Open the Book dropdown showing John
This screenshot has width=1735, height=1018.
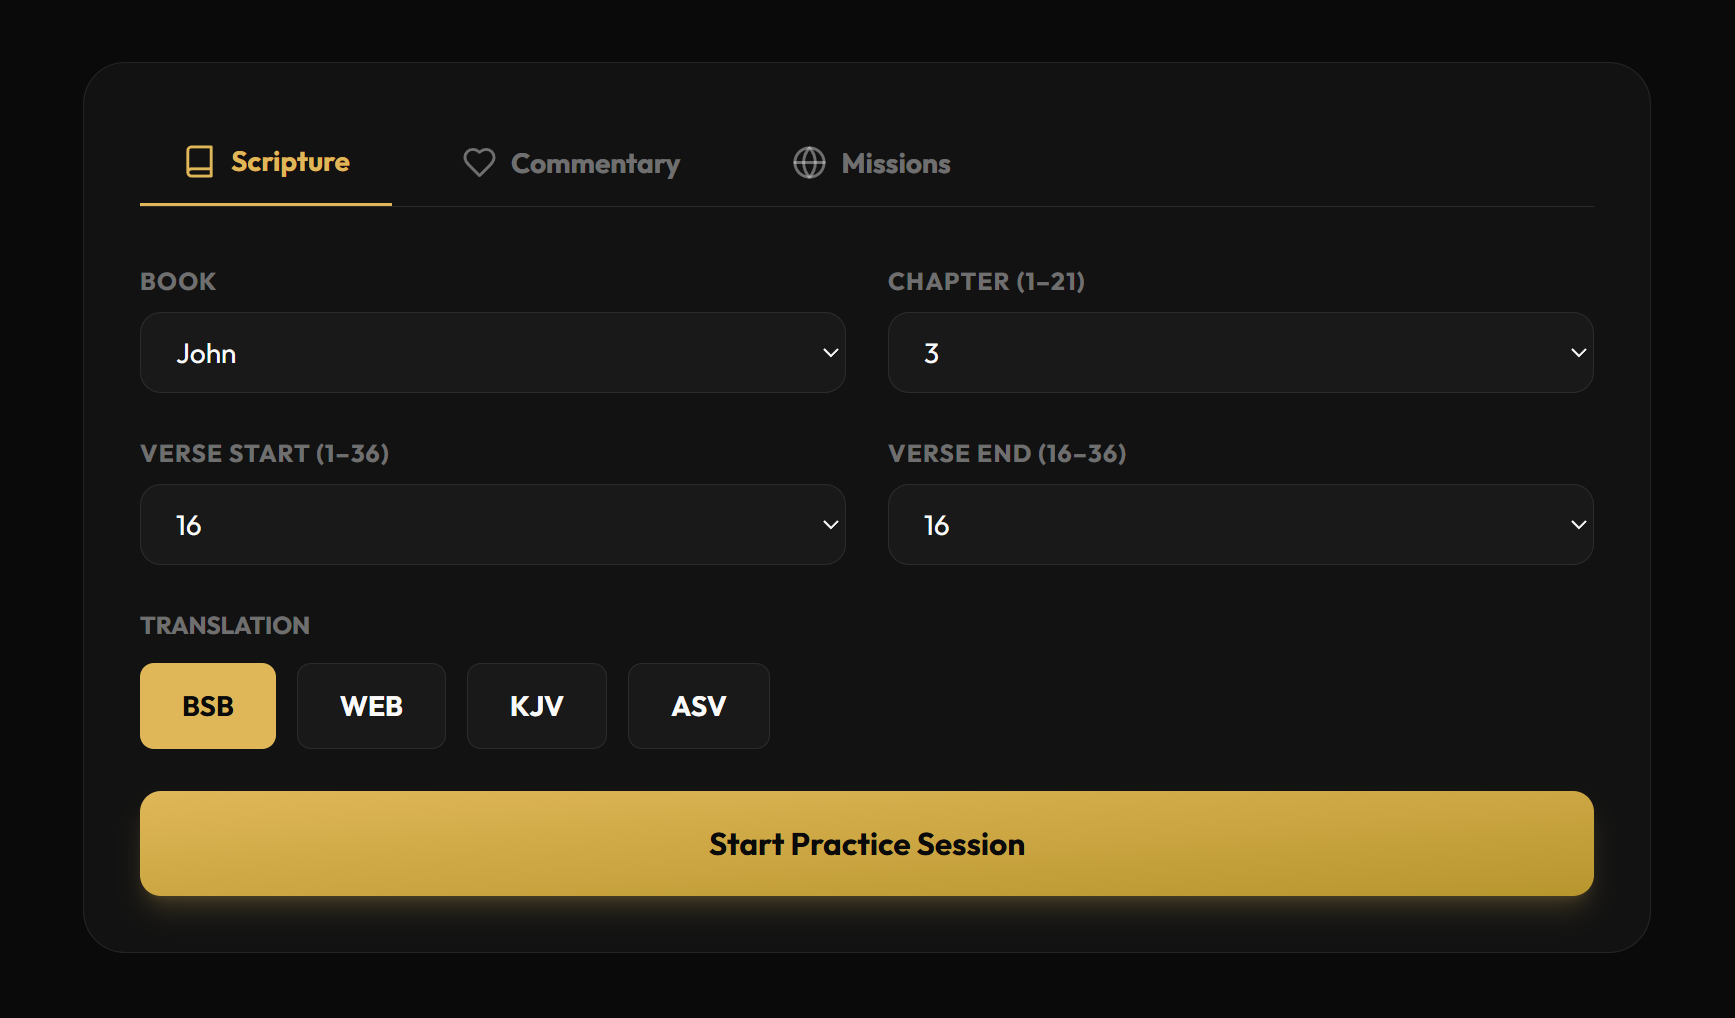click(x=492, y=352)
